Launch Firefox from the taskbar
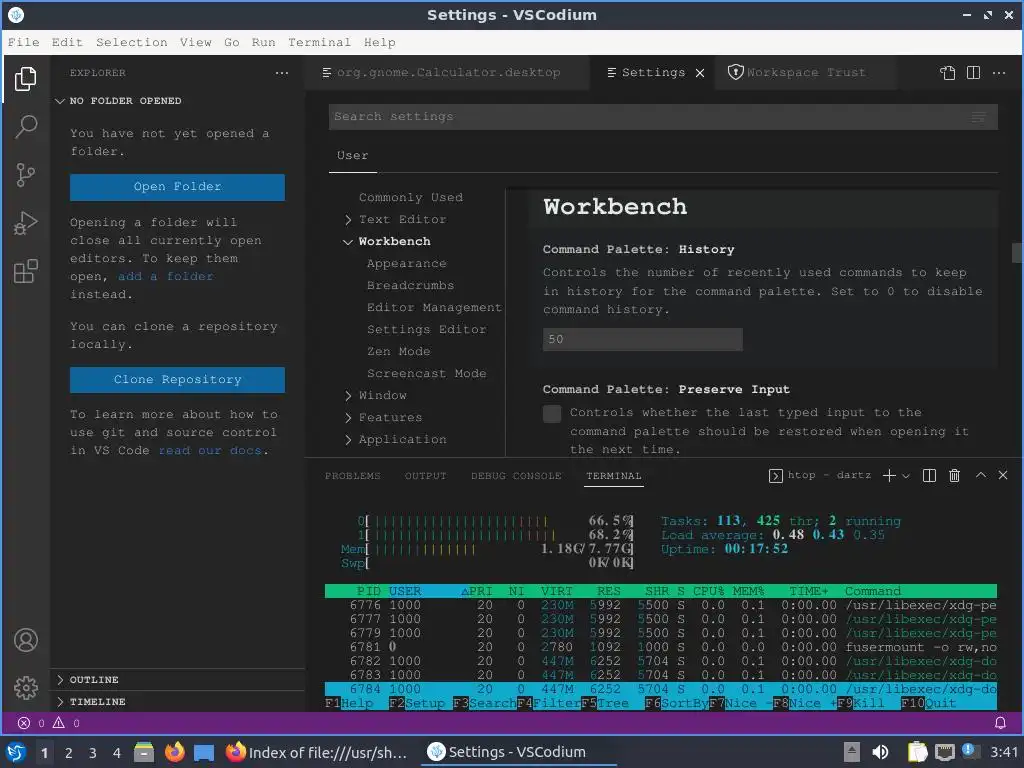The image size is (1024, 768). (x=174, y=752)
